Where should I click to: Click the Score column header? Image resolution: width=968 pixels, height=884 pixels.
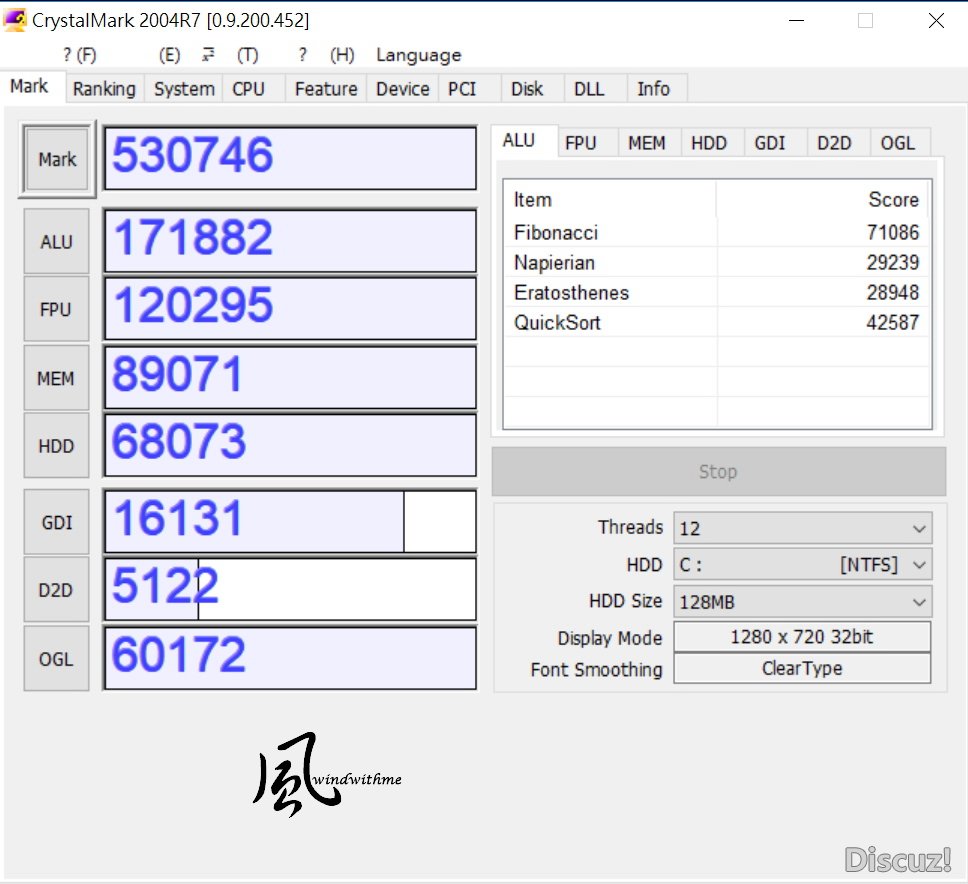822,199
